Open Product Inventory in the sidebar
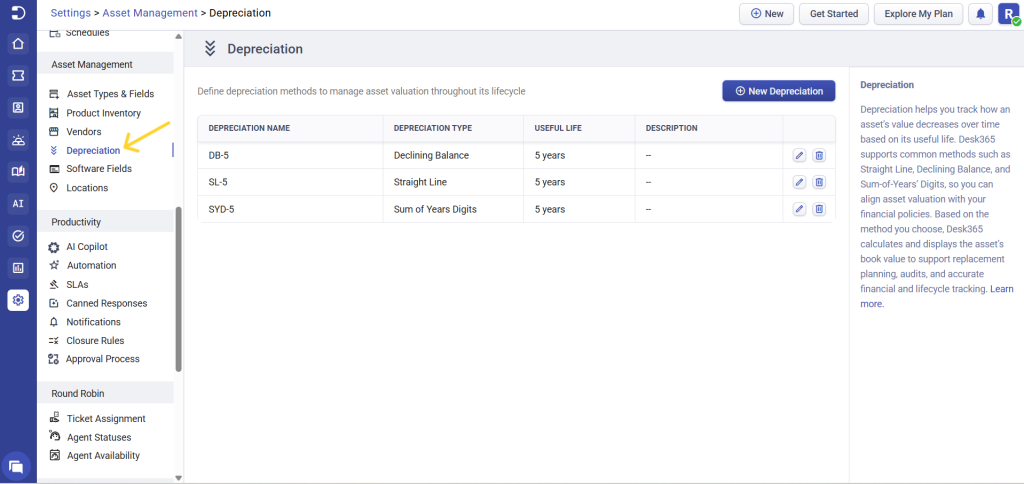Image resolution: width=1024 pixels, height=484 pixels. [103, 113]
